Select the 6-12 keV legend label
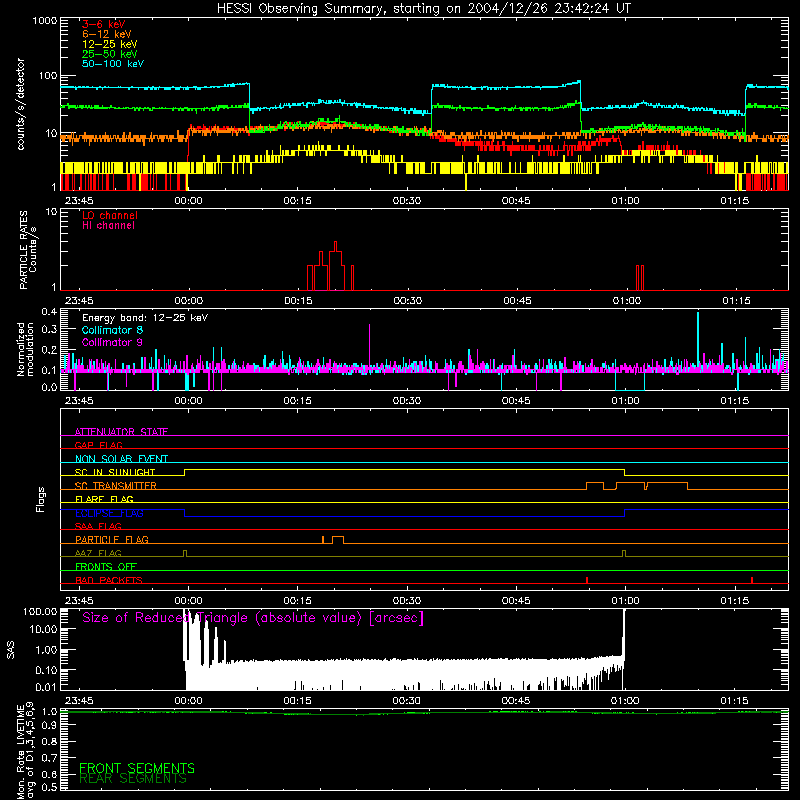 tap(106, 34)
